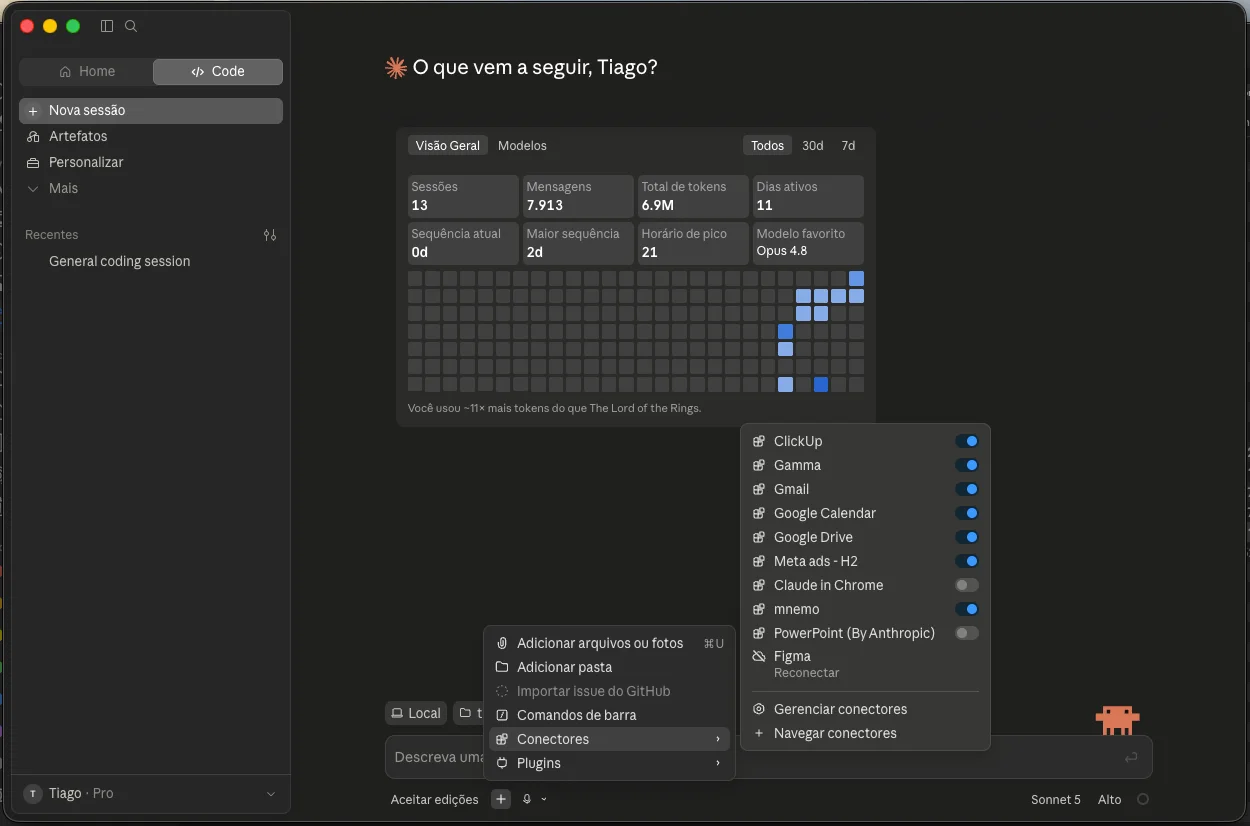Click the ClickUp connector icon
The width and height of the screenshot is (1250, 826).
759,441
